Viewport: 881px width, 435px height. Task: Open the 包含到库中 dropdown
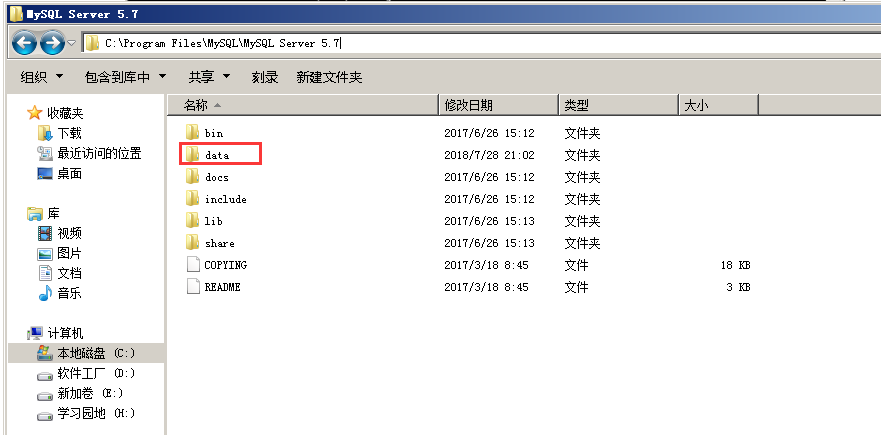pos(125,77)
